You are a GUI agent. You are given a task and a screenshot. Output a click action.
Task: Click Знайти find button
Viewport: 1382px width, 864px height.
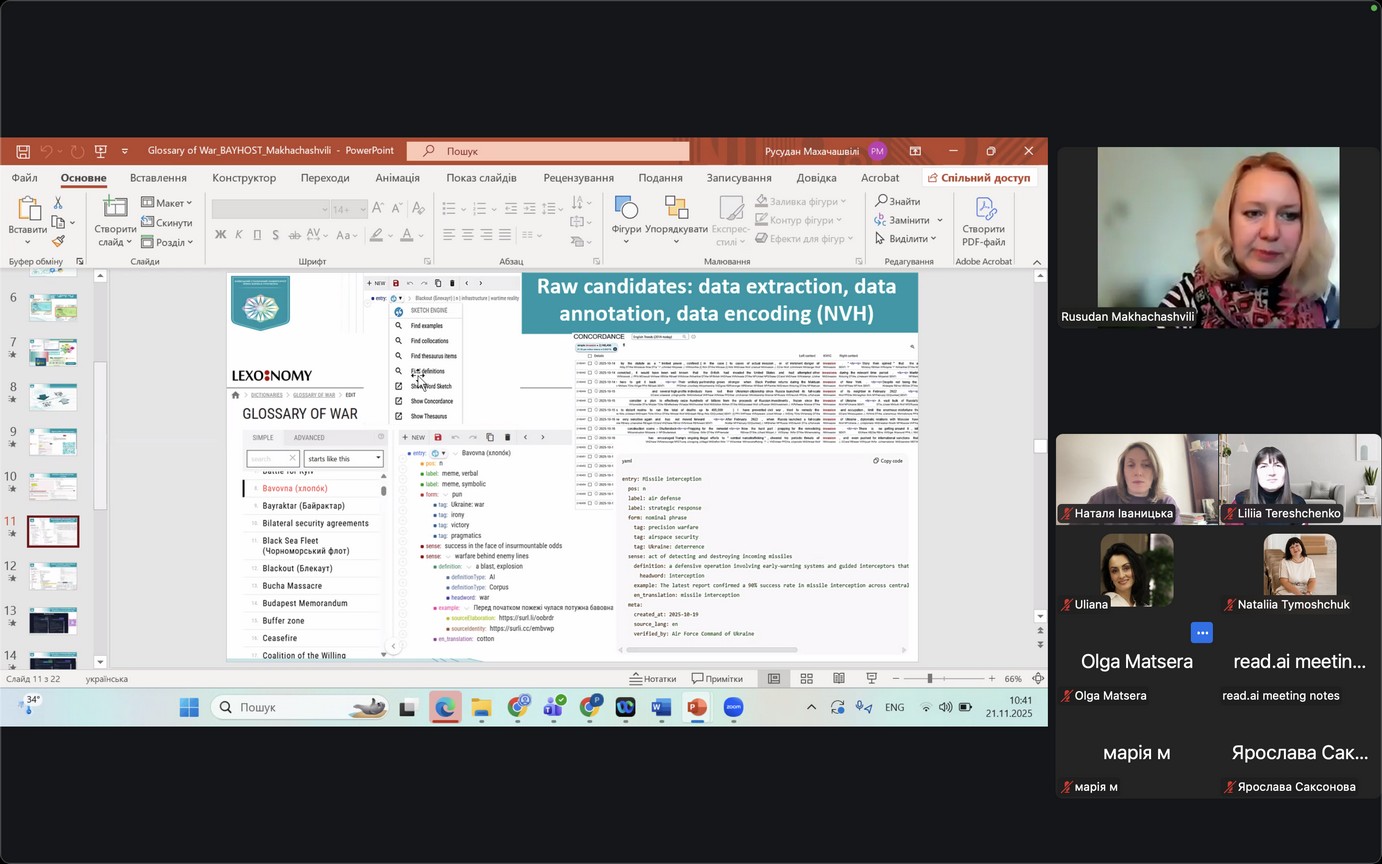coord(898,201)
